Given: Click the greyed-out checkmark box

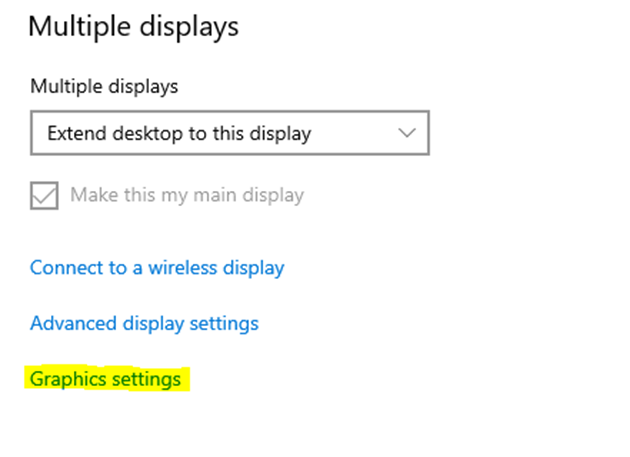Looking at the screenshot, I should (45, 194).
